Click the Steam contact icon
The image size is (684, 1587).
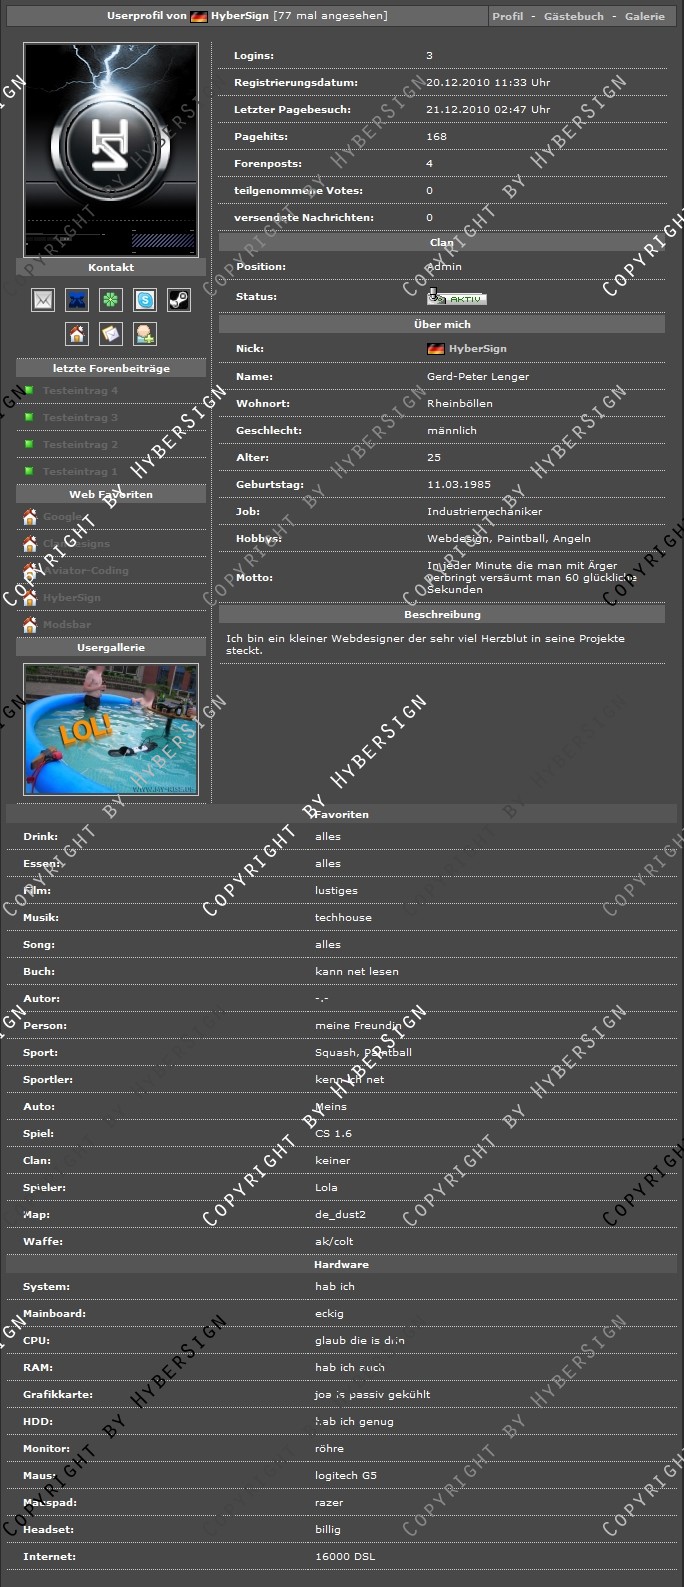[x=178, y=300]
